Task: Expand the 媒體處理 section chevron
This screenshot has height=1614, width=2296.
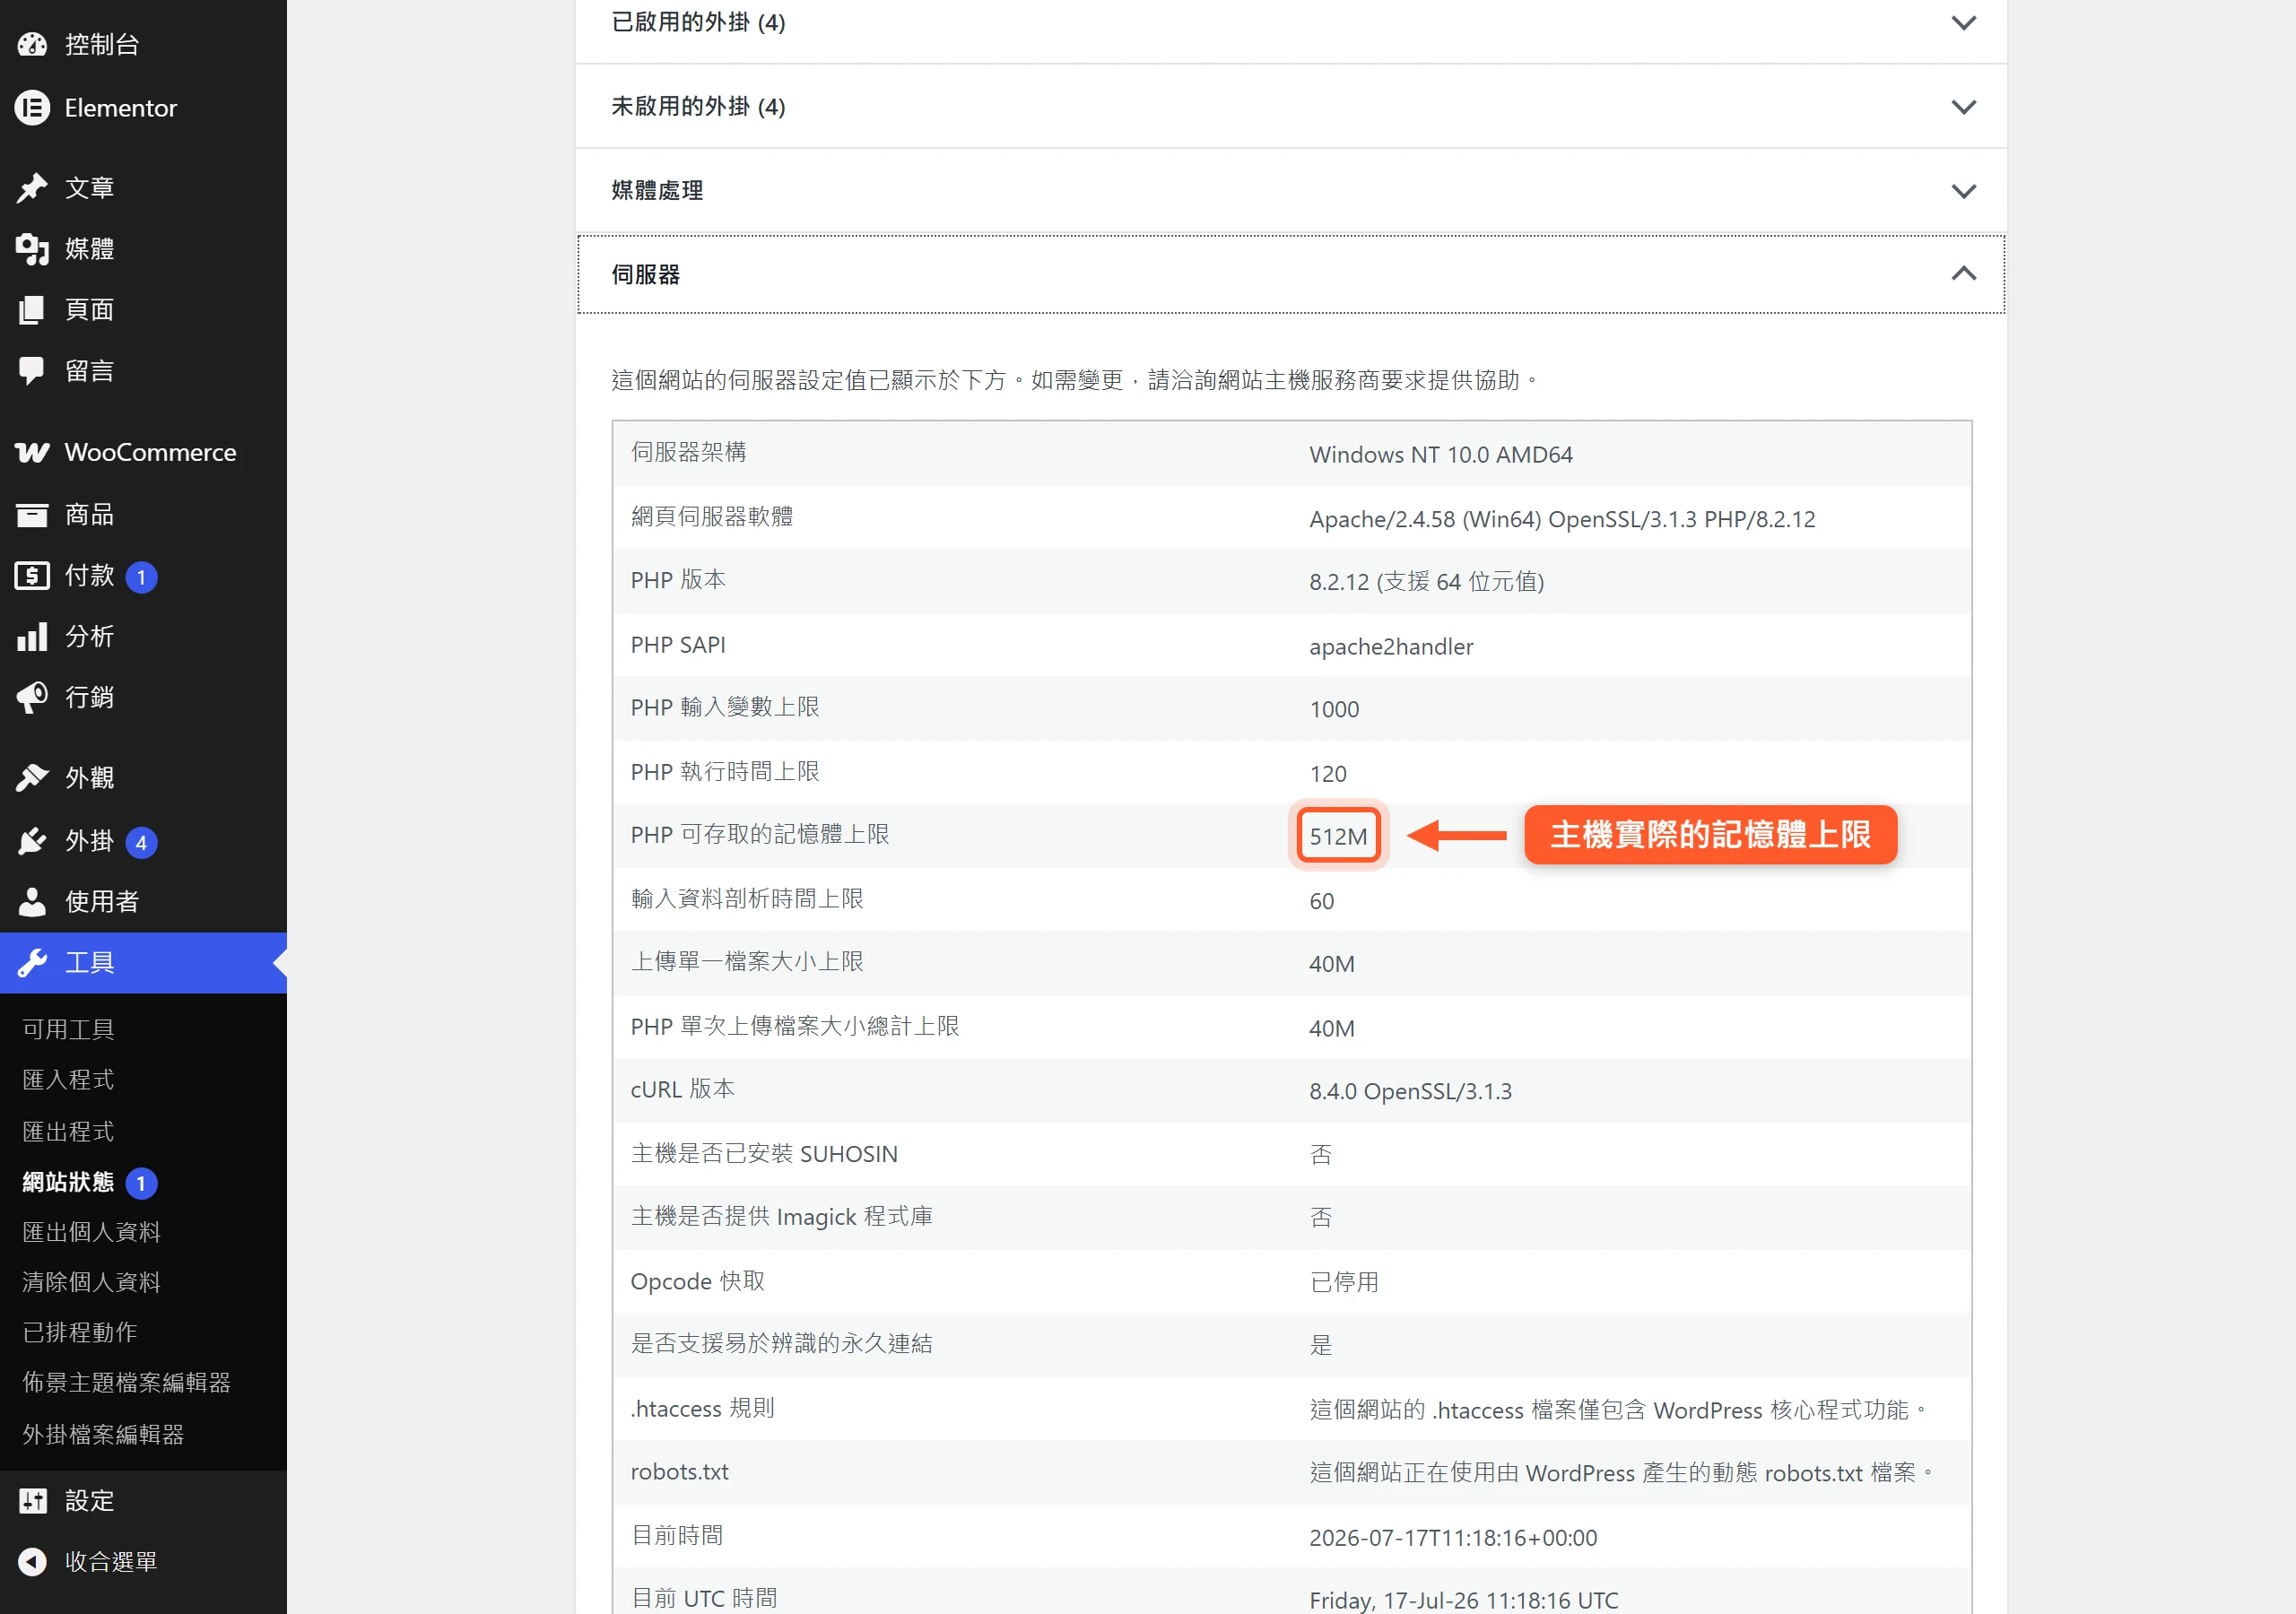Action: tap(1963, 191)
